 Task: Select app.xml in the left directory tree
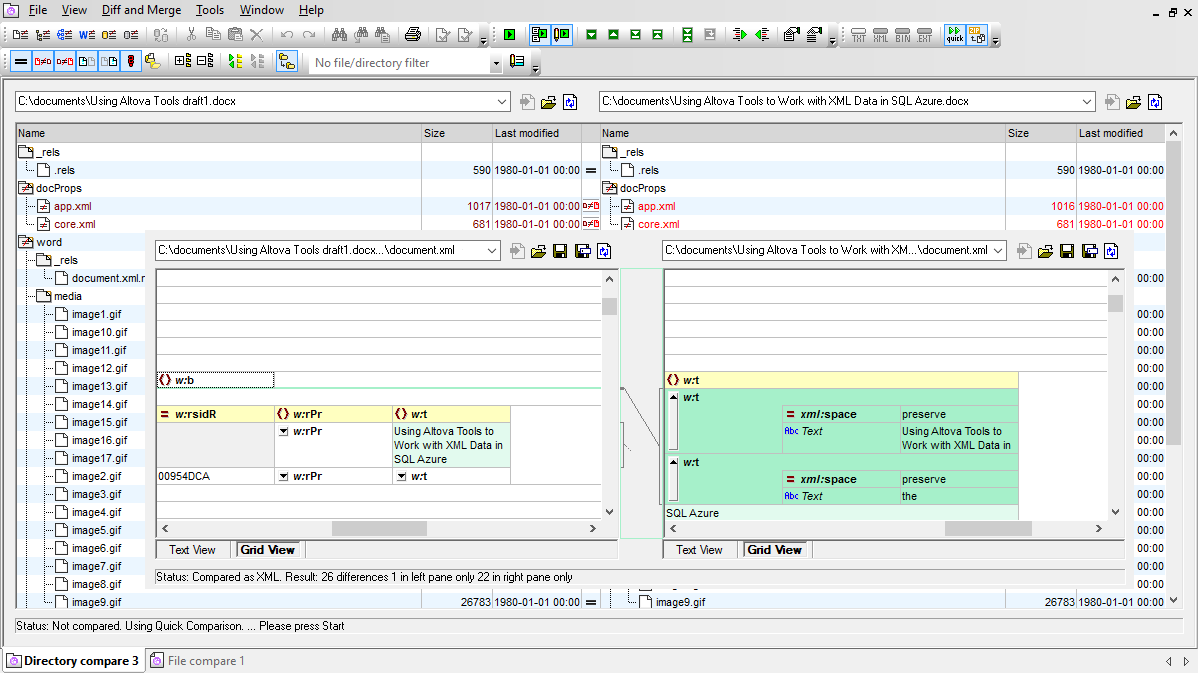point(73,206)
